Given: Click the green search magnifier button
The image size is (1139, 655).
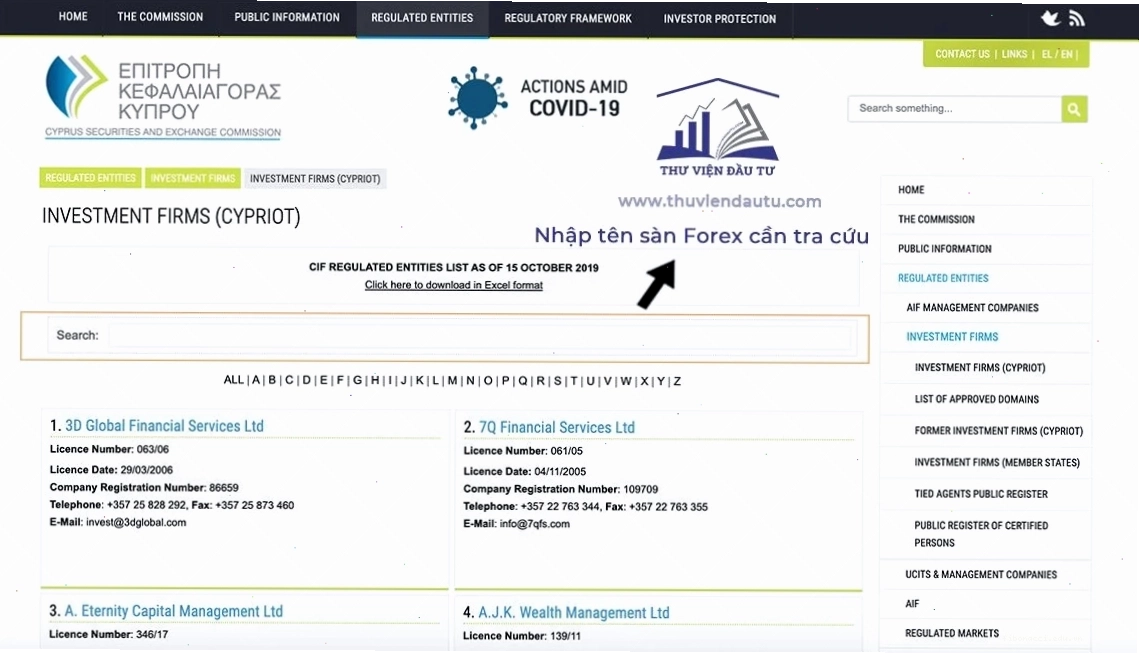Looking at the screenshot, I should pyautogui.click(x=1074, y=110).
